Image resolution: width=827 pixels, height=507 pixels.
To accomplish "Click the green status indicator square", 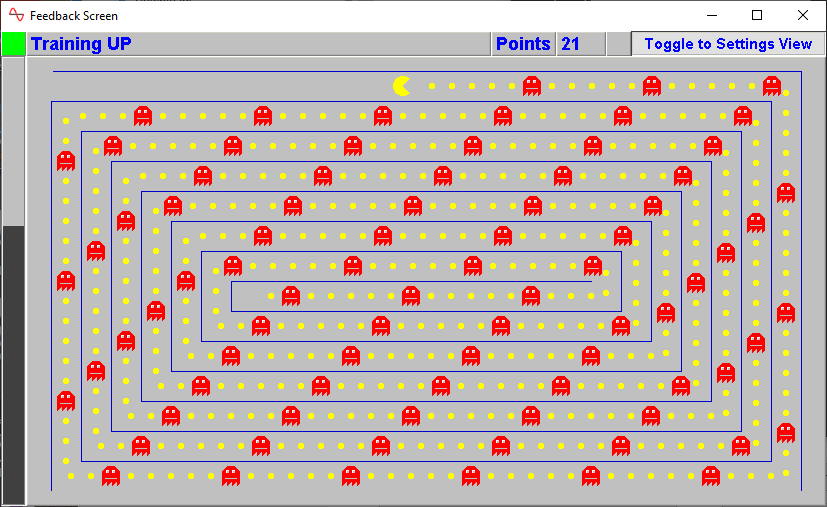I will tap(14, 44).
